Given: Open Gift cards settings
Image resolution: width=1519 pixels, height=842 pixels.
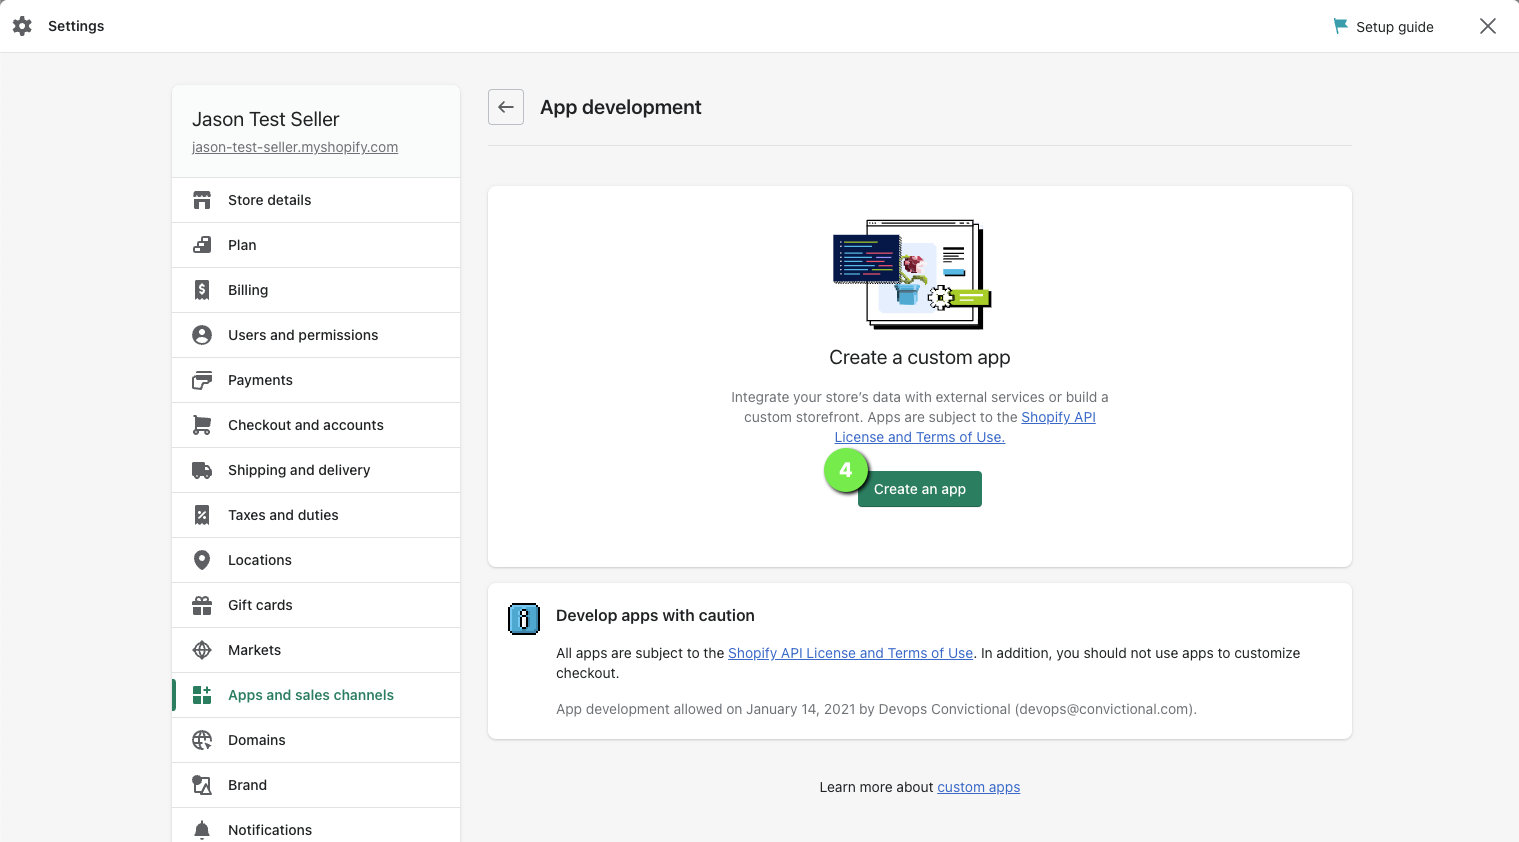Looking at the screenshot, I should coord(316,605).
